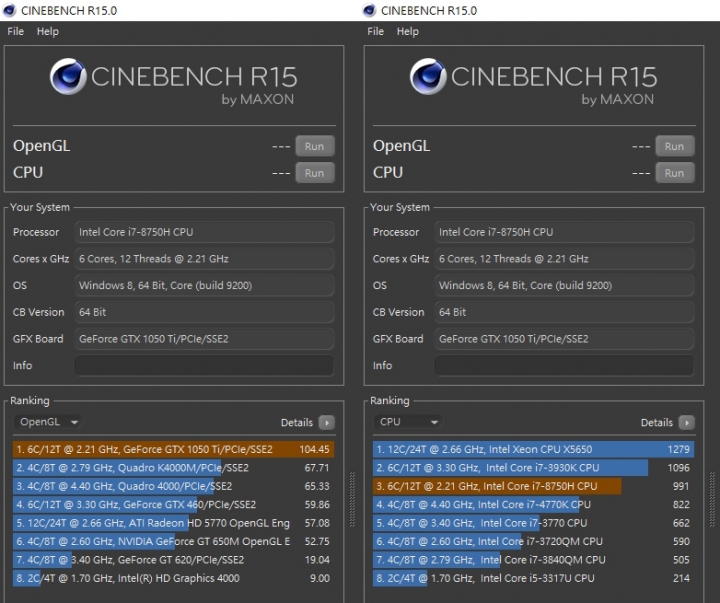Click the left window's panel splitter grip
The height and width of the screenshot is (603, 720).
352,499
